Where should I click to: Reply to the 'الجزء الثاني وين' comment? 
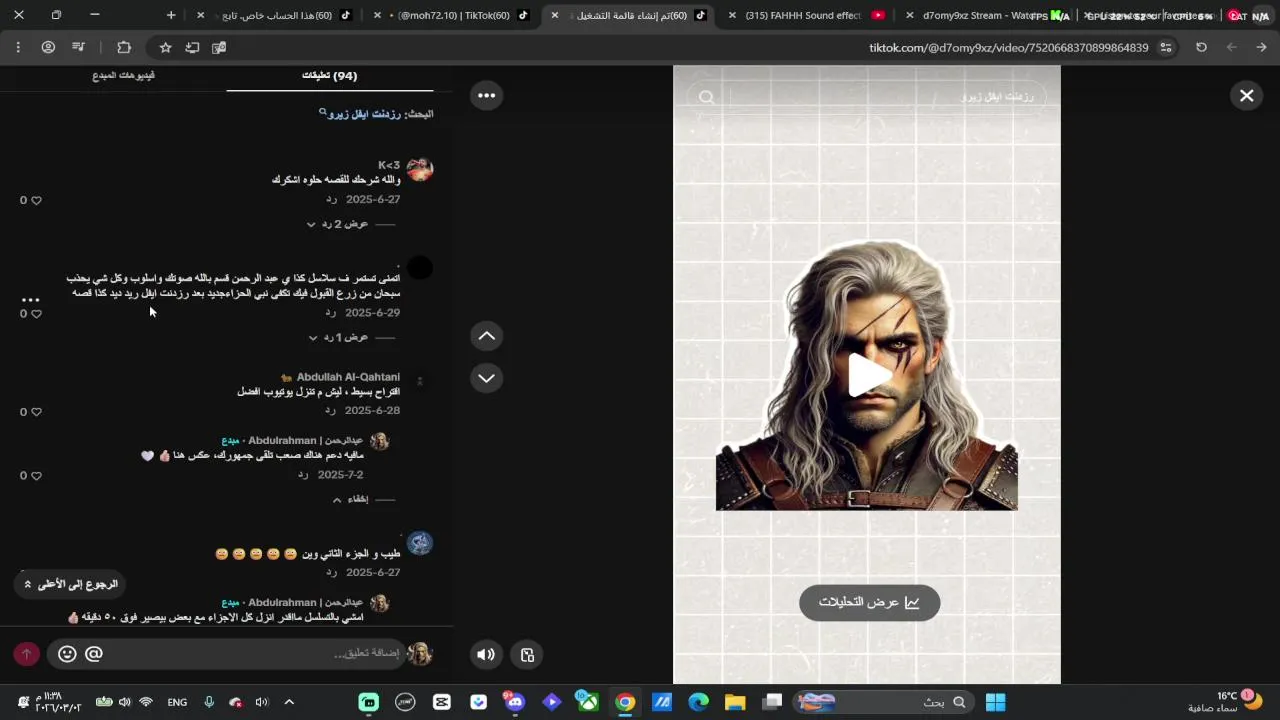pyautogui.click(x=331, y=573)
